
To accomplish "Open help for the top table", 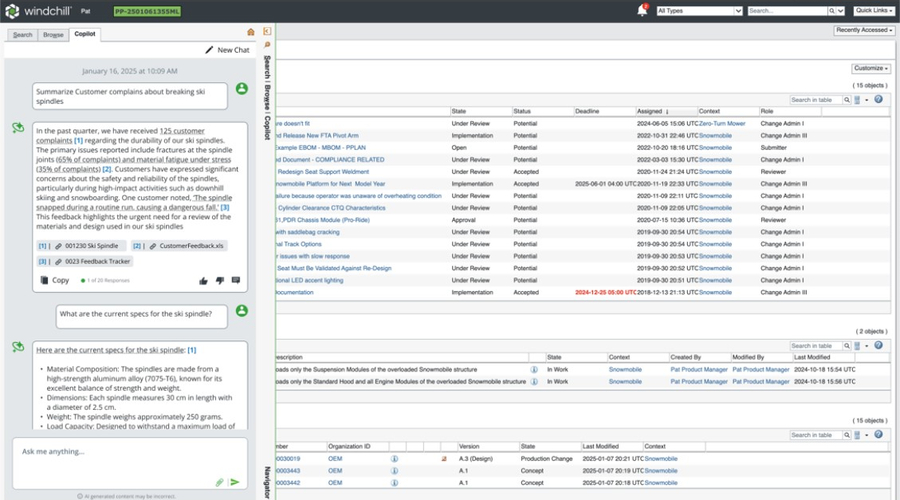I will tap(879, 100).
